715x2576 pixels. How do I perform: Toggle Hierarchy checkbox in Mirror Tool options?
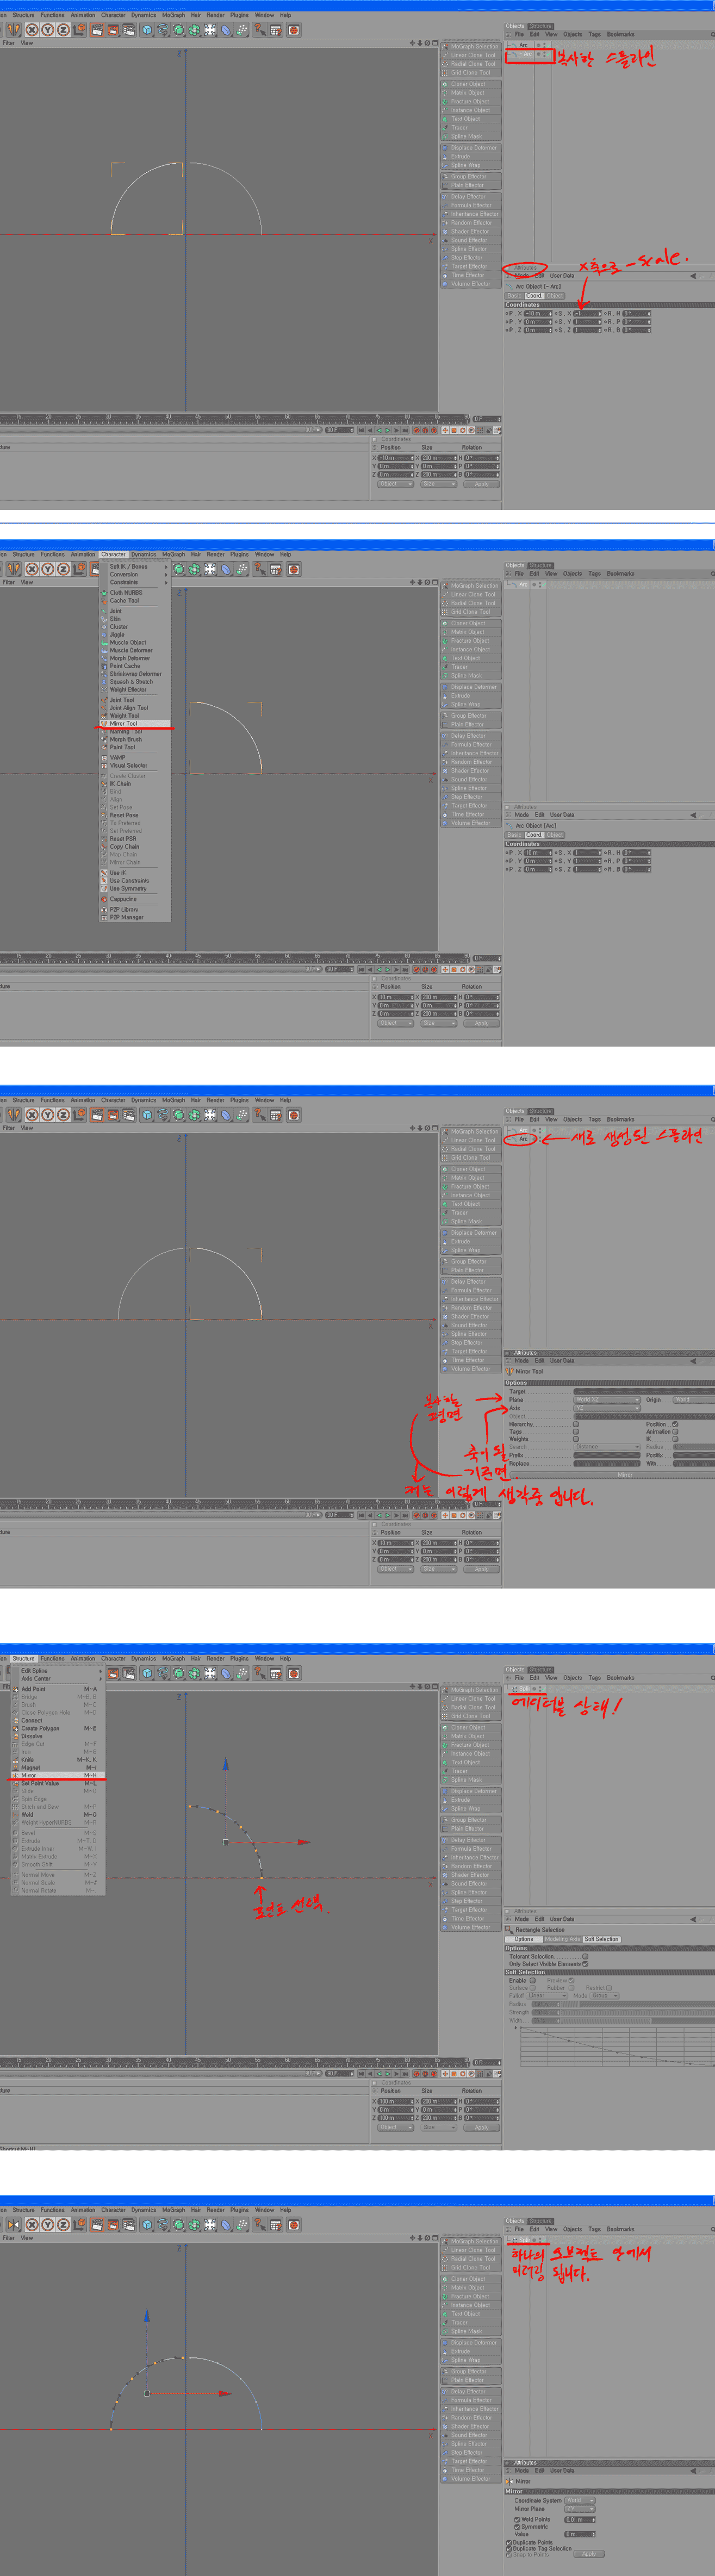click(576, 1424)
